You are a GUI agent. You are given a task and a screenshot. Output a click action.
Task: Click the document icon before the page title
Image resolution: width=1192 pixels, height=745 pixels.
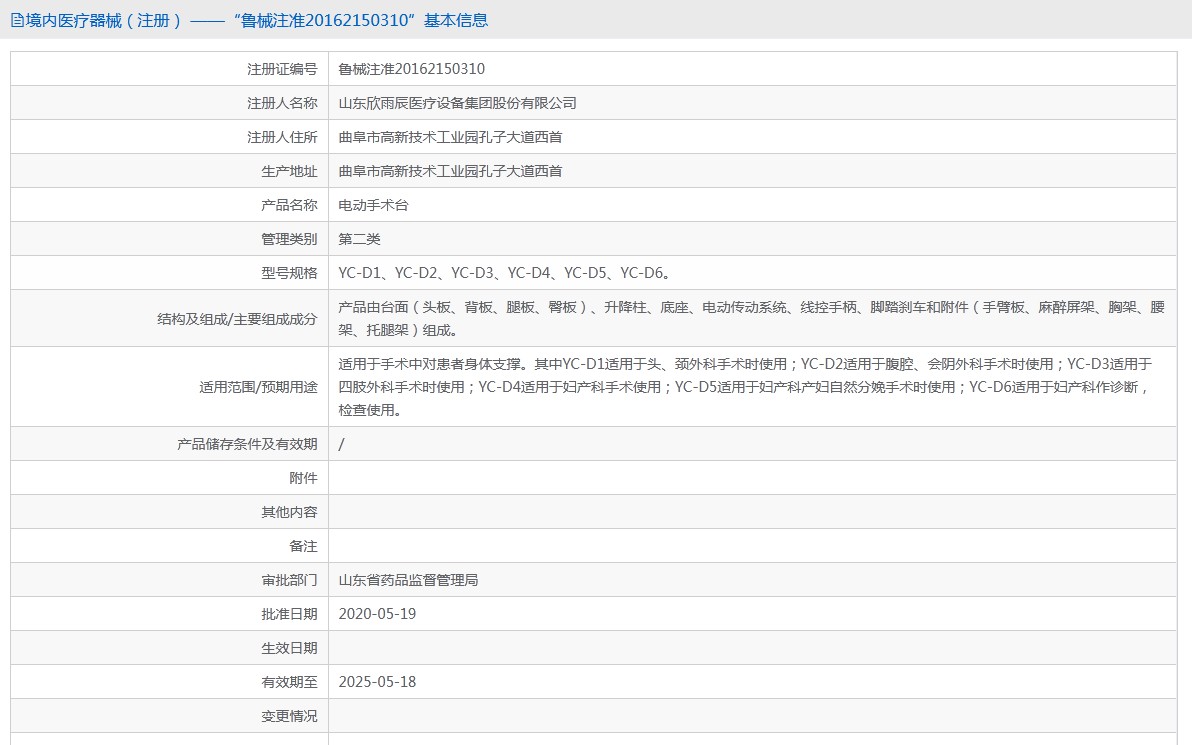17,21
